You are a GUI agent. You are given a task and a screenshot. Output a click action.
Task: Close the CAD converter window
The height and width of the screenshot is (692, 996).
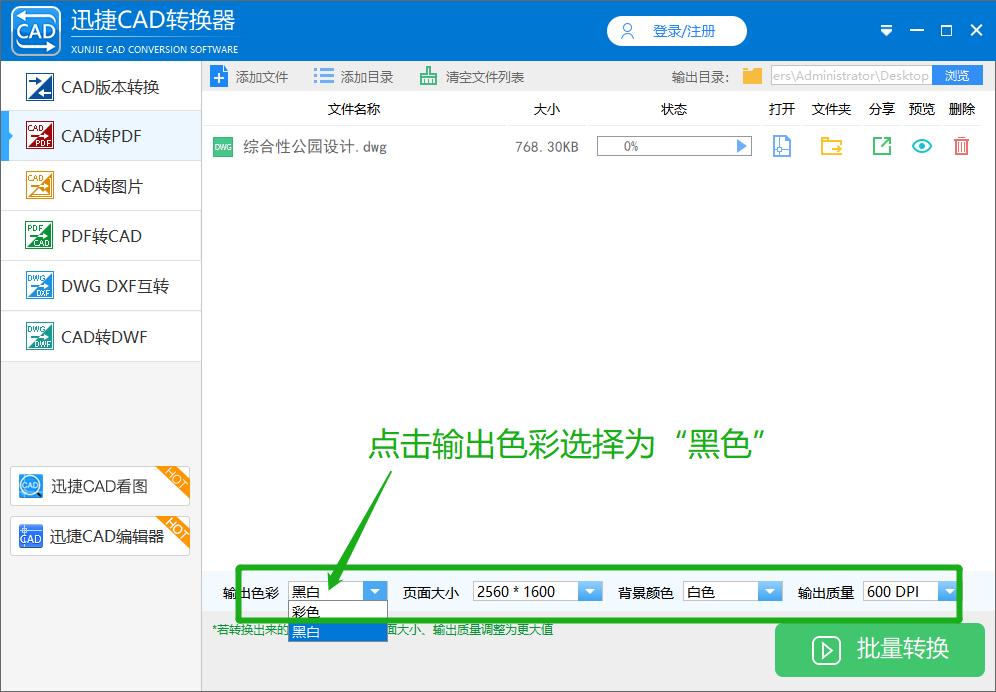(x=976, y=31)
